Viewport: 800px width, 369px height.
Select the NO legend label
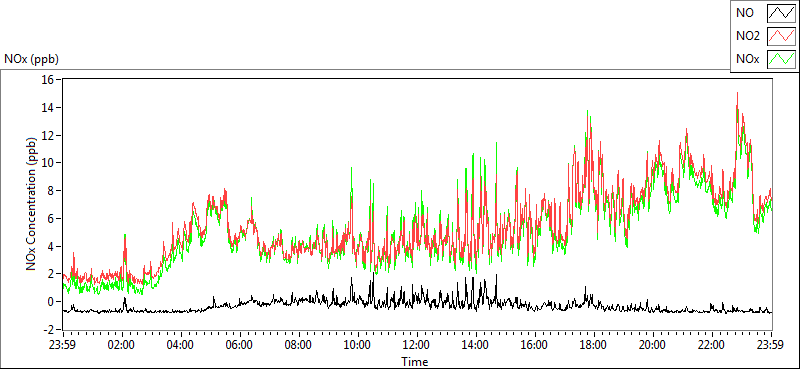pos(743,14)
